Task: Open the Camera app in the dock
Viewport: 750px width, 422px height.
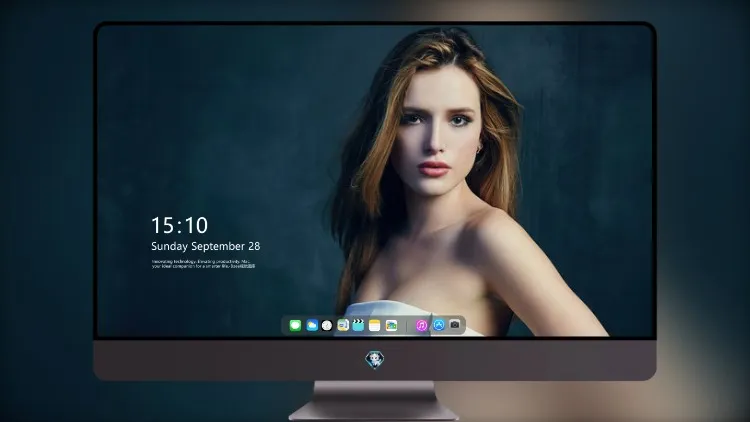Action: [x=455, y=325]
